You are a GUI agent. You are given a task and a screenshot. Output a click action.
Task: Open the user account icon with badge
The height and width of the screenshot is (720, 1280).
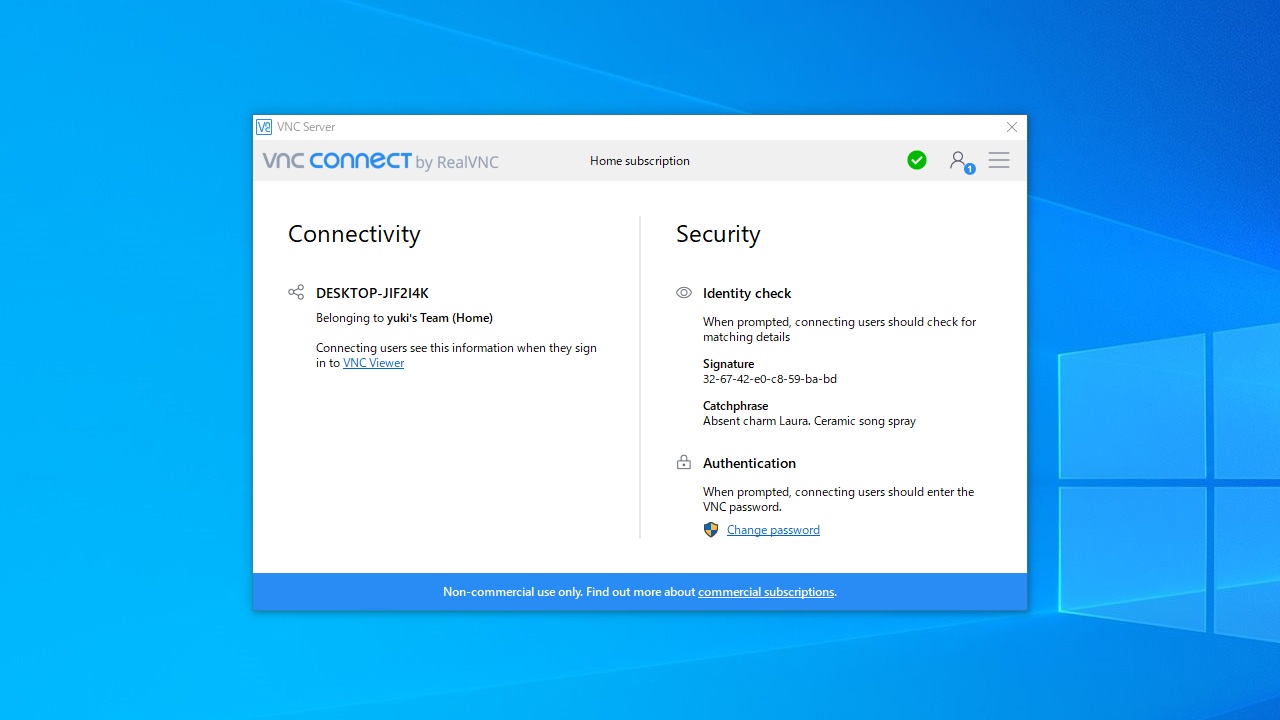960,161
